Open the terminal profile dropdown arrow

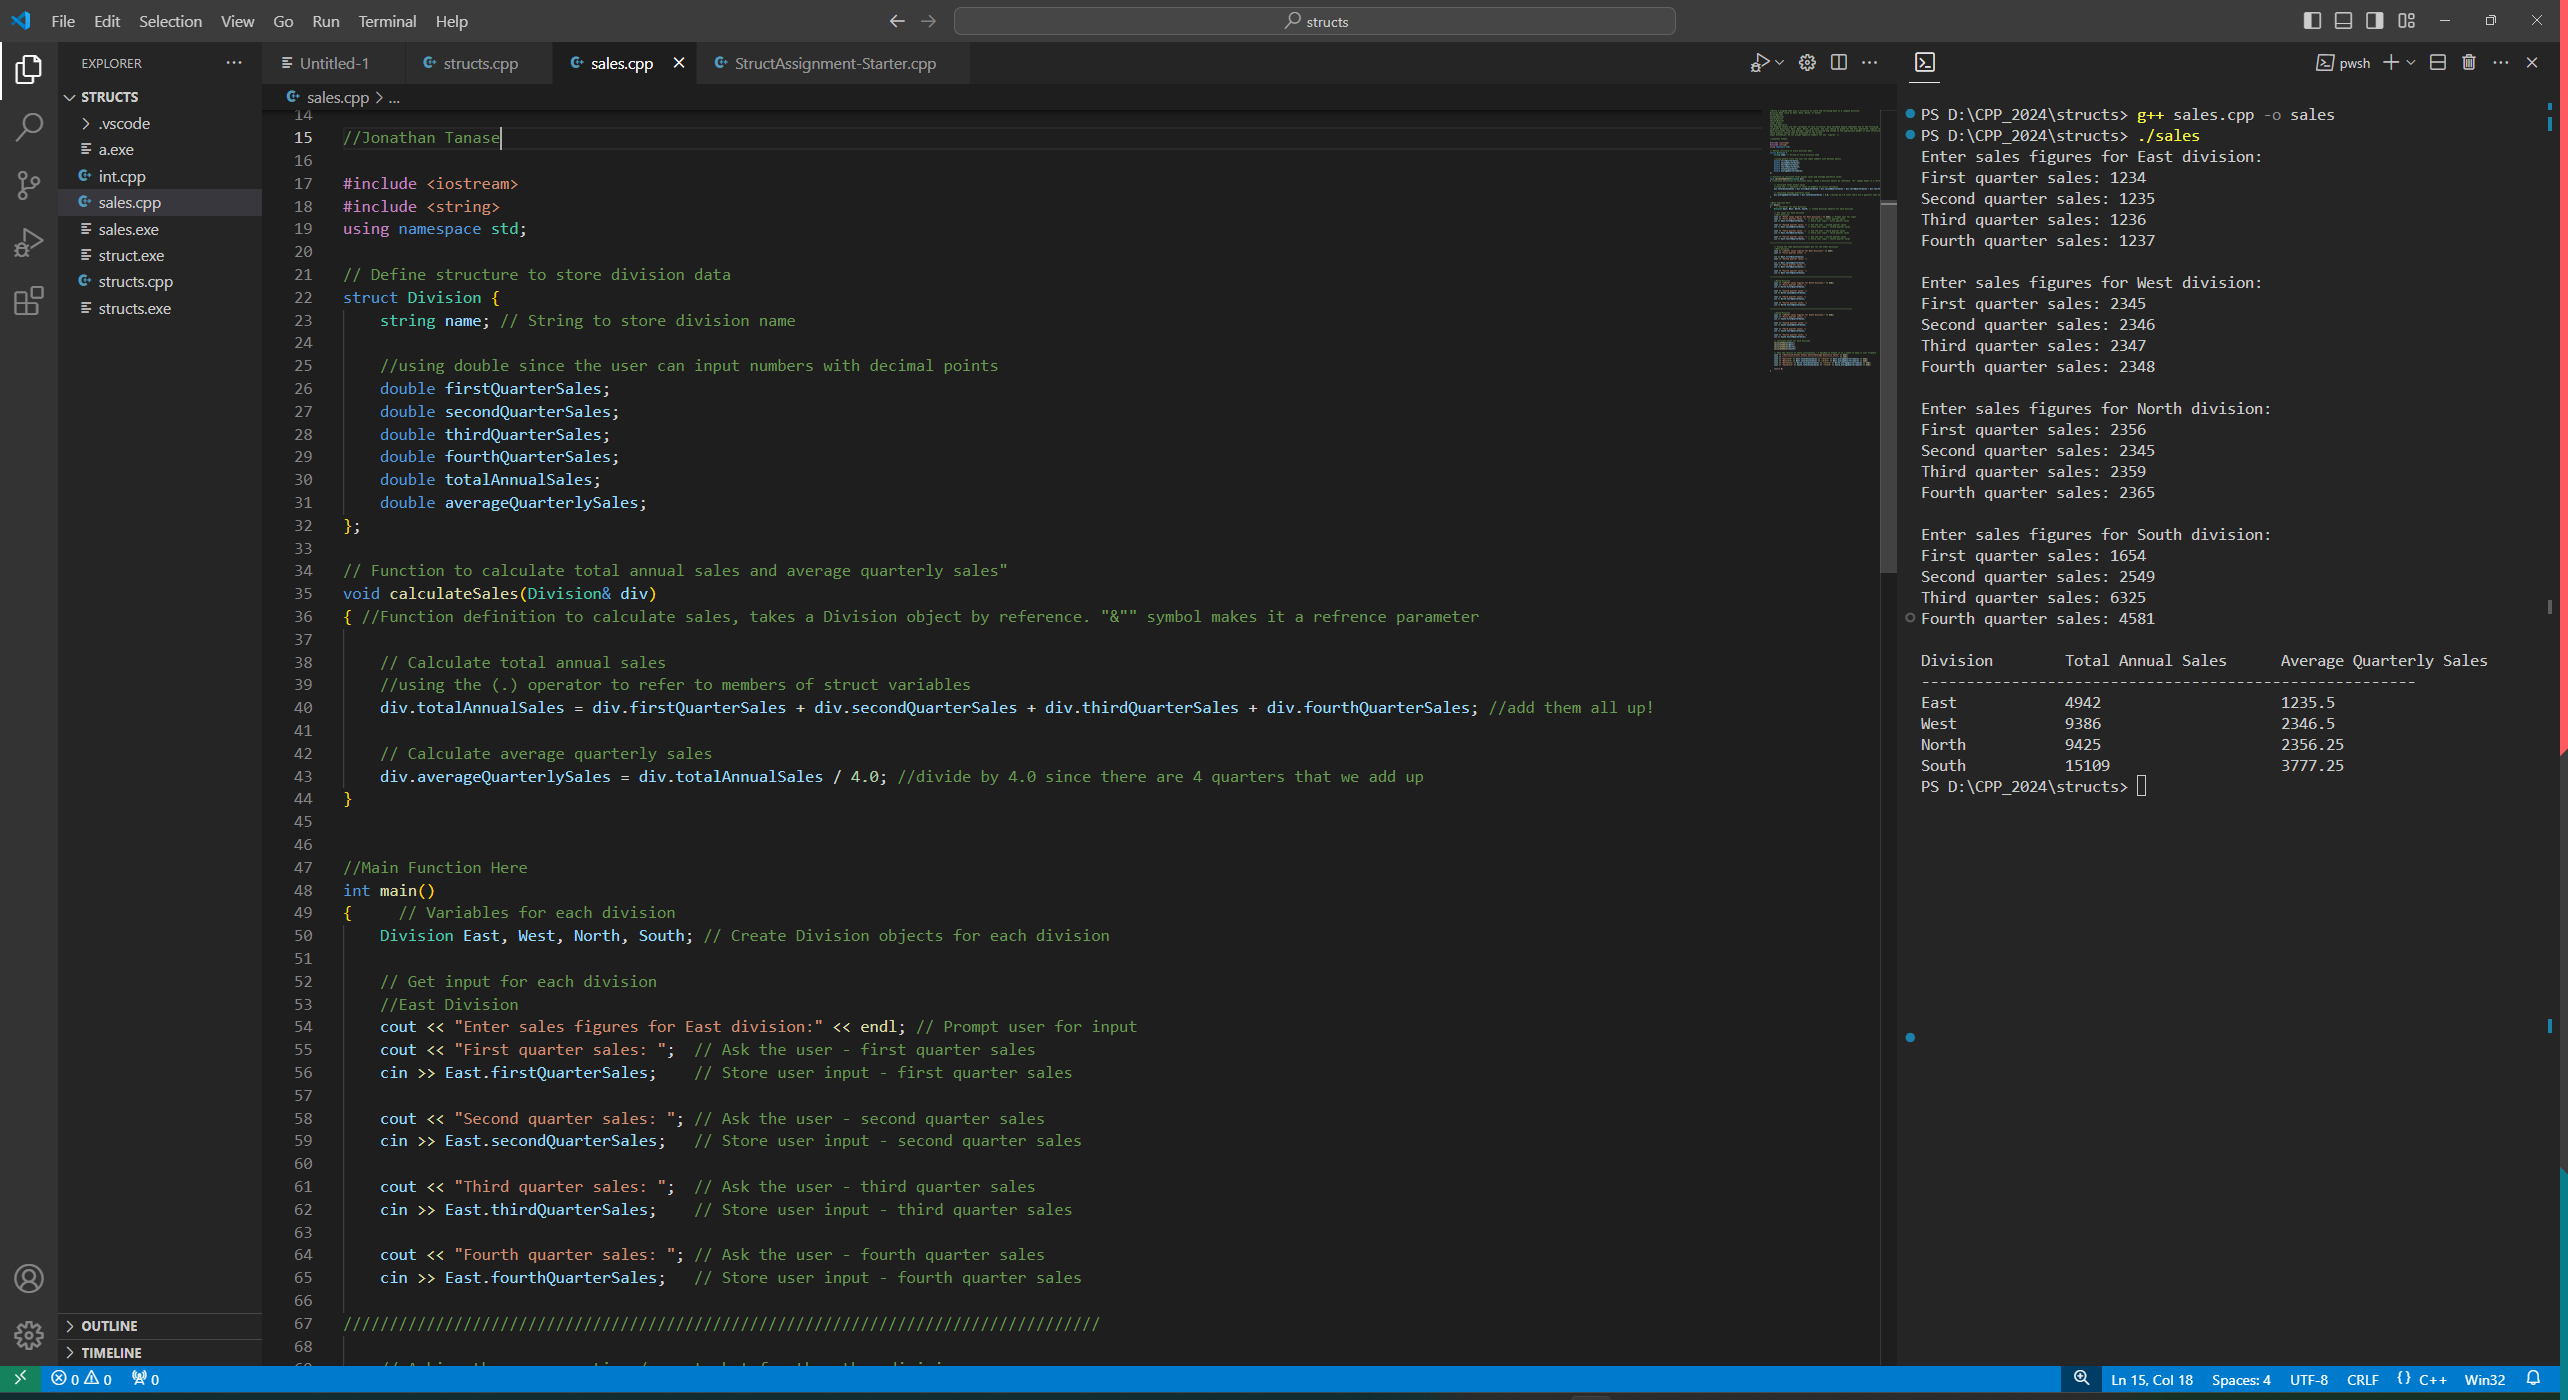[2411, 62]
